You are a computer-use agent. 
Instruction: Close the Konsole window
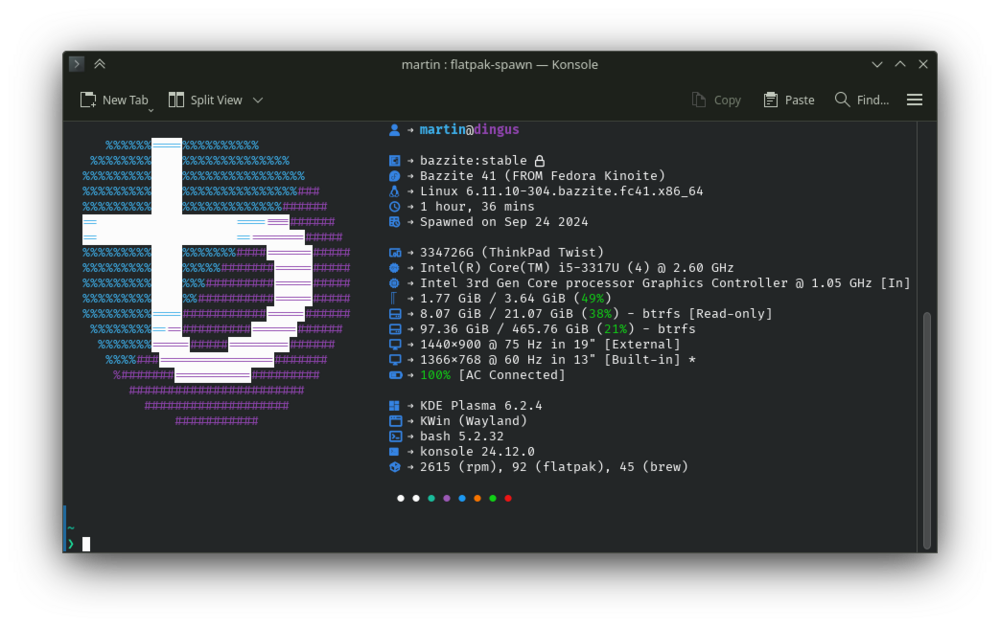click(923, 64)
